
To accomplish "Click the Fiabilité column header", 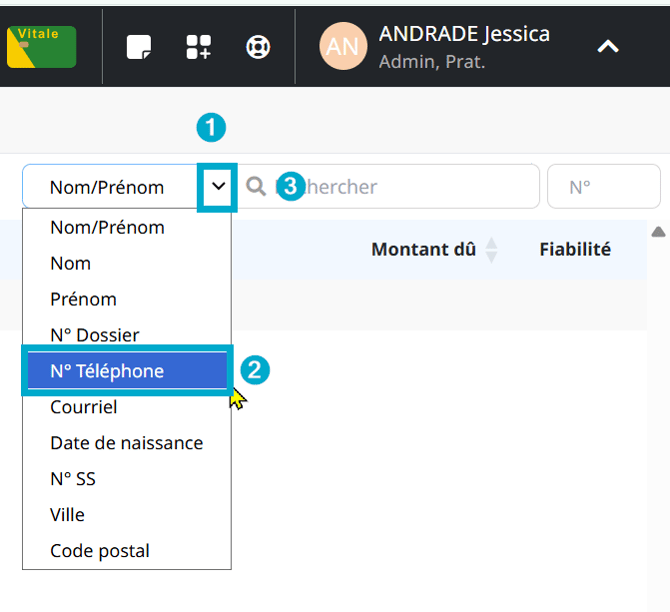I will click(575, 249).
